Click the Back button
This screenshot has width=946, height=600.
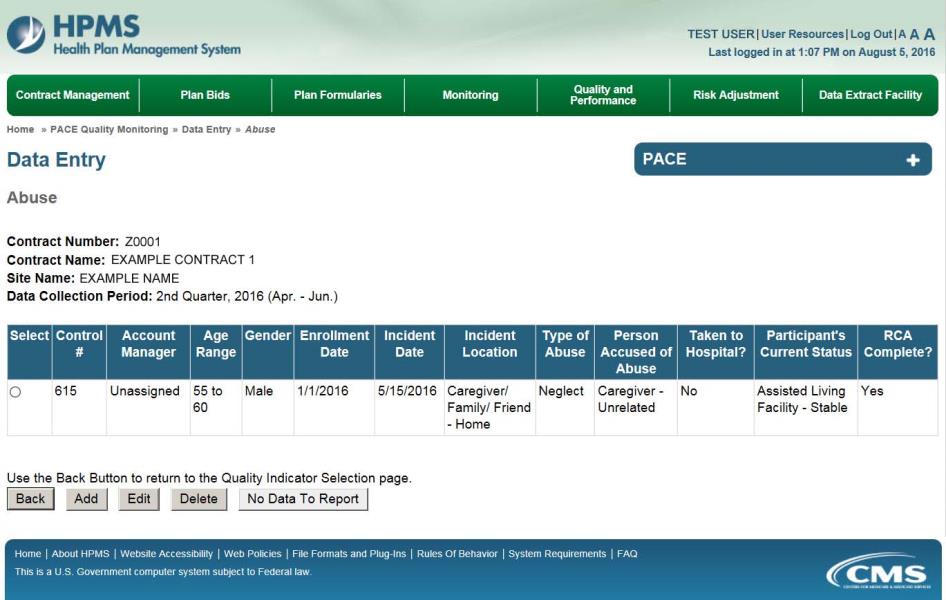(x=31, y=499)
